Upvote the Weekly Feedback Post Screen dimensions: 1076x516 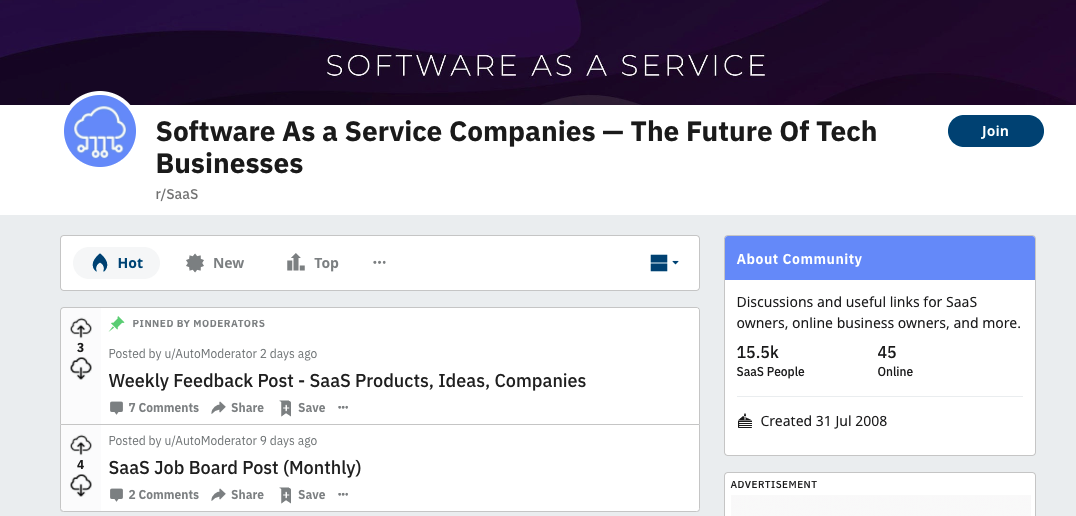(x=81, y=327)
